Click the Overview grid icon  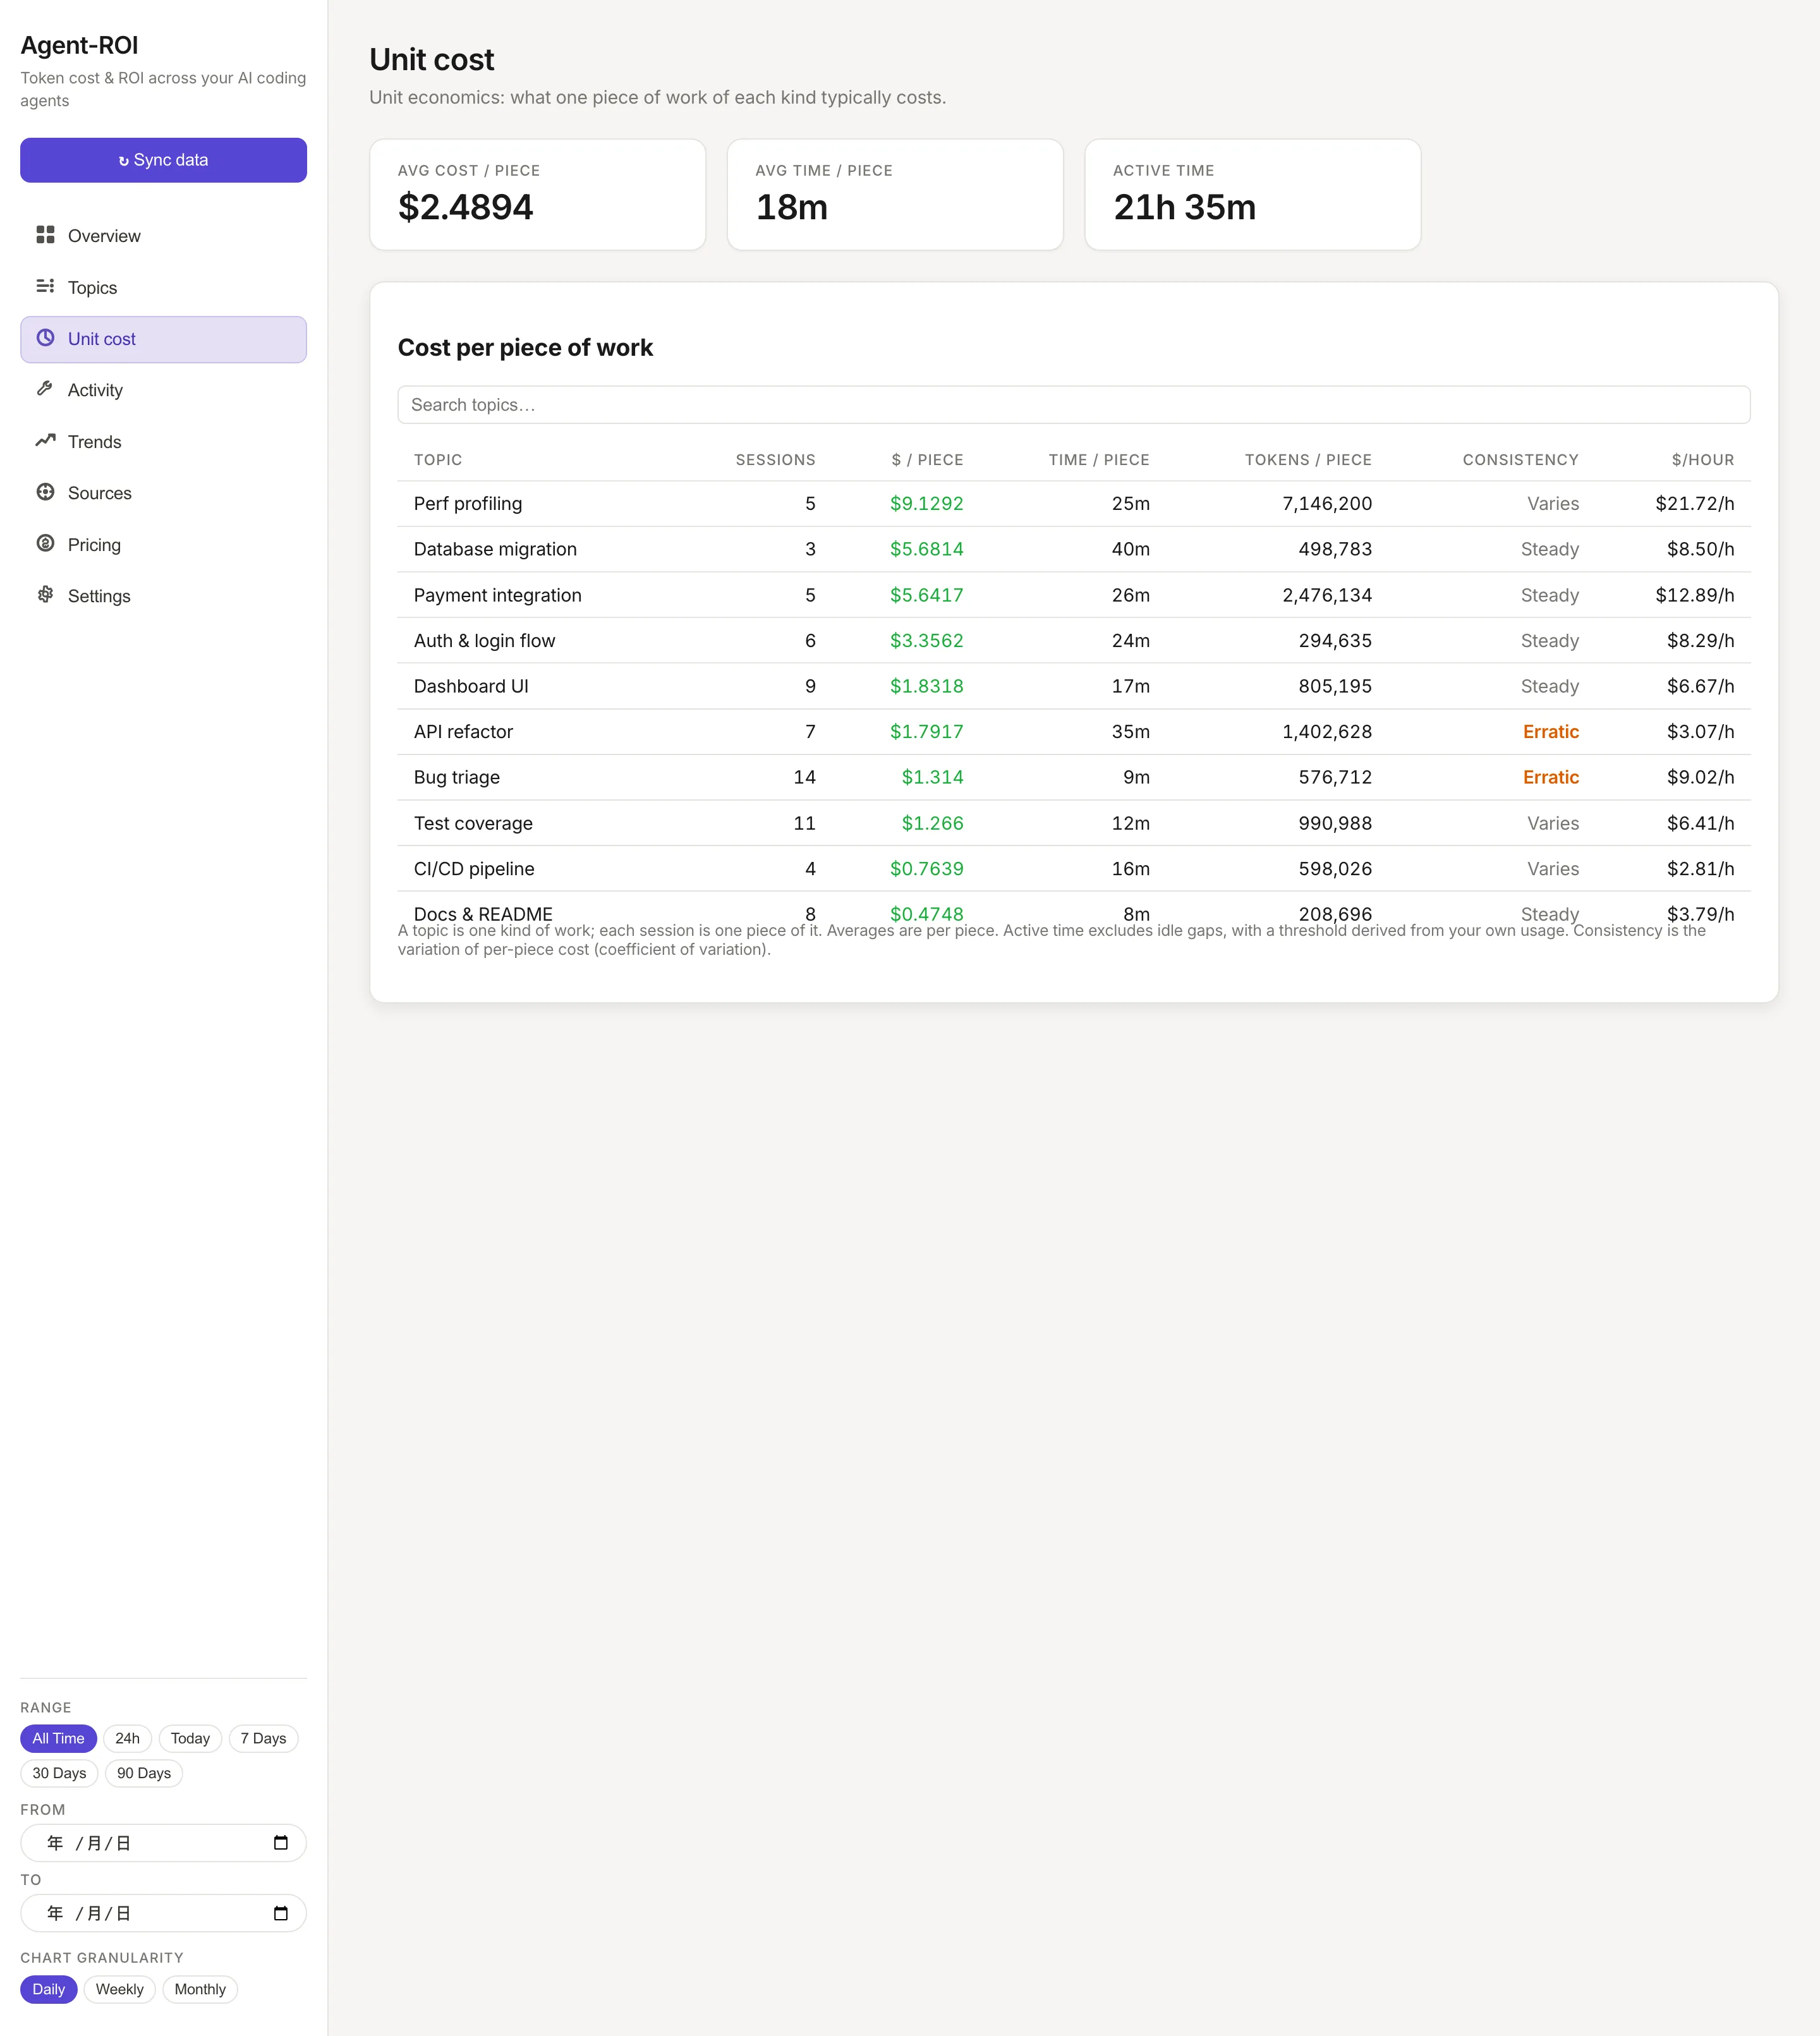coord(45,235)
